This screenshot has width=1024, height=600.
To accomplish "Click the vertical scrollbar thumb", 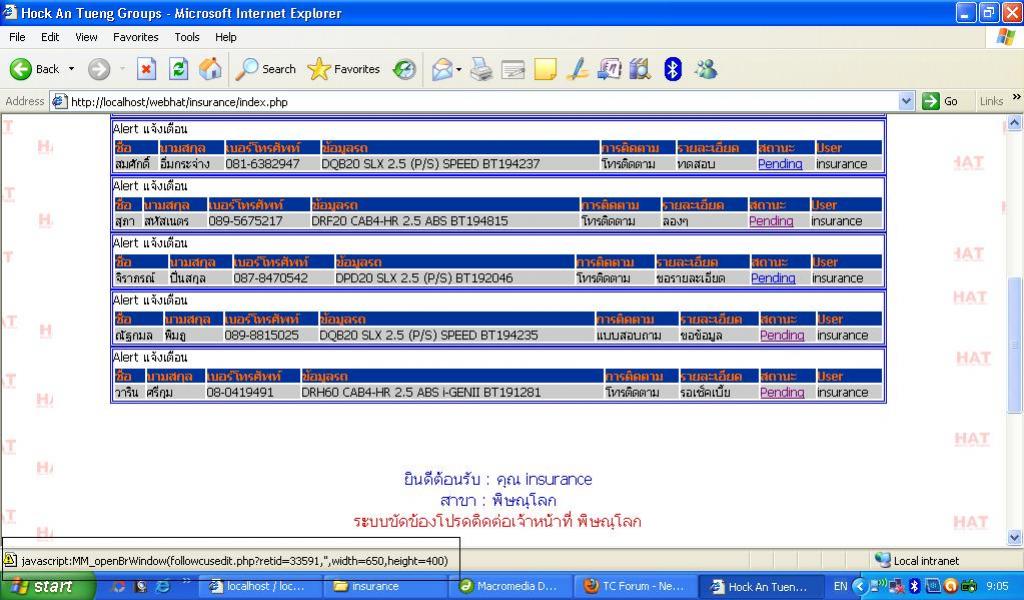I will pyautogui.click(x=1014, y=345).
